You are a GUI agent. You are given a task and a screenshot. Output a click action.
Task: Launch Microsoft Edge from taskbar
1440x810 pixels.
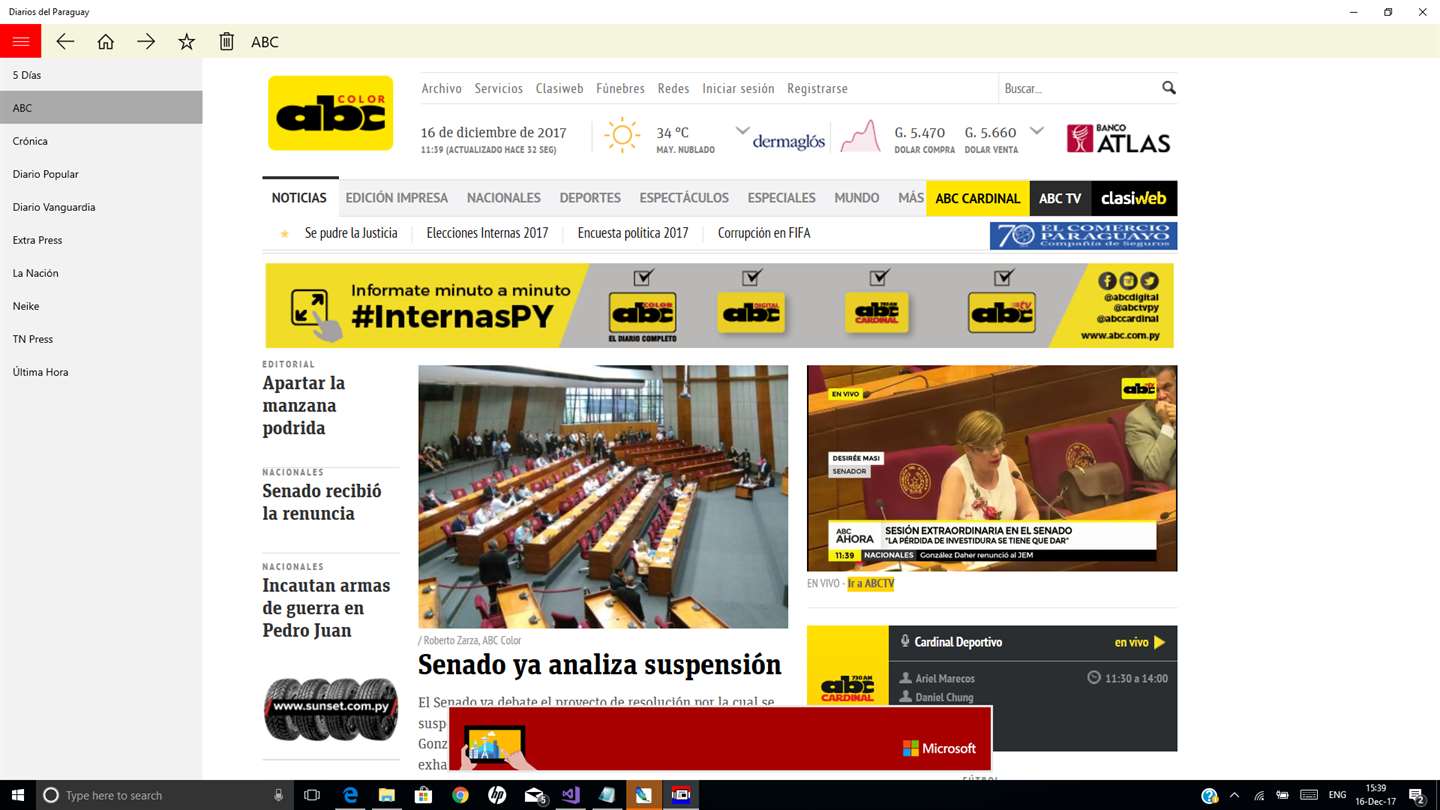350,795
